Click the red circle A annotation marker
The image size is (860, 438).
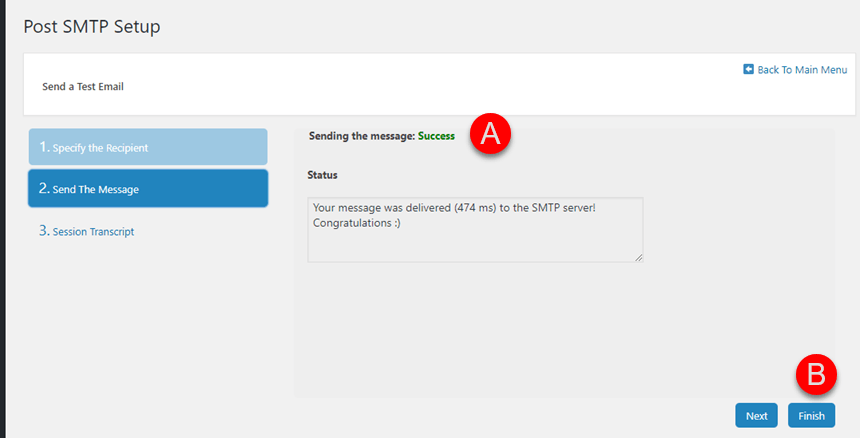coord(490,134)
